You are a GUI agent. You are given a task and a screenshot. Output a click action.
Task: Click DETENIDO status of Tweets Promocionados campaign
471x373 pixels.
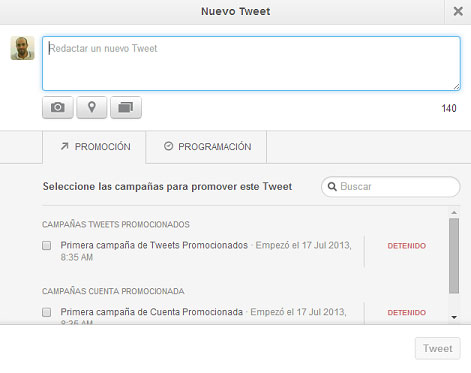tap(407, 246)
